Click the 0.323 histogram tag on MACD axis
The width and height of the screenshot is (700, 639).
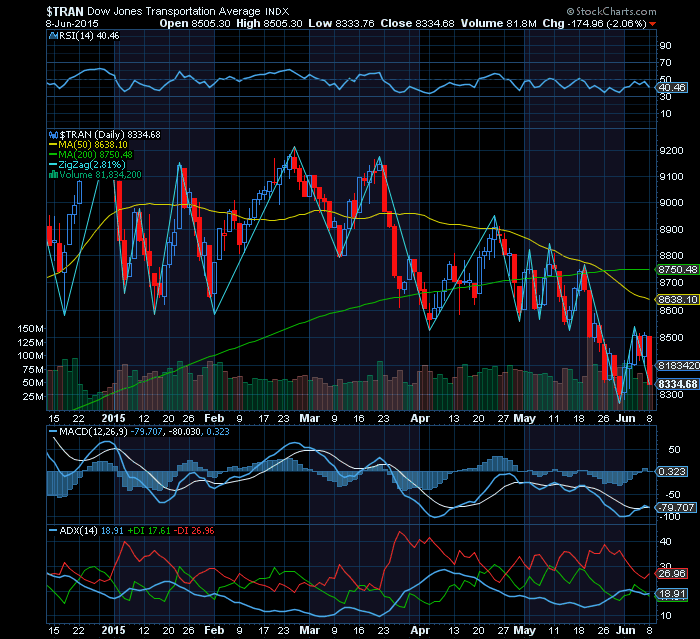(672, 472)
